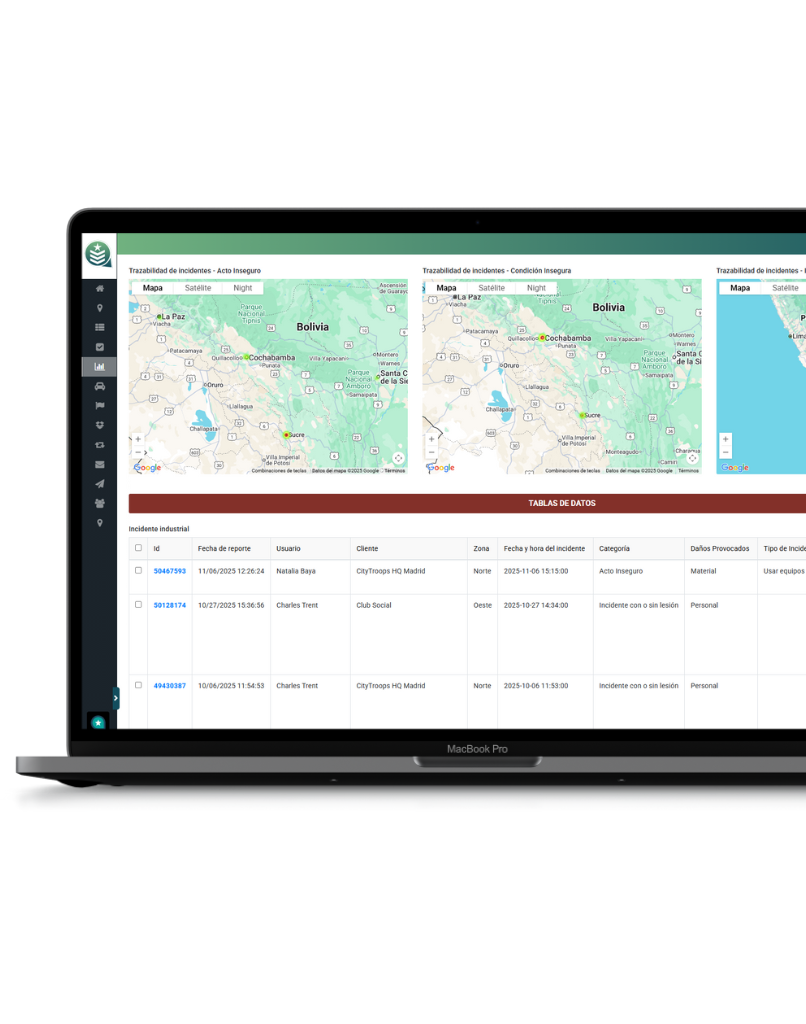This screenshot has width=806, height=1024.
Task: Click the shield logo at sidebar top
Action: click(x=99, y=254)
